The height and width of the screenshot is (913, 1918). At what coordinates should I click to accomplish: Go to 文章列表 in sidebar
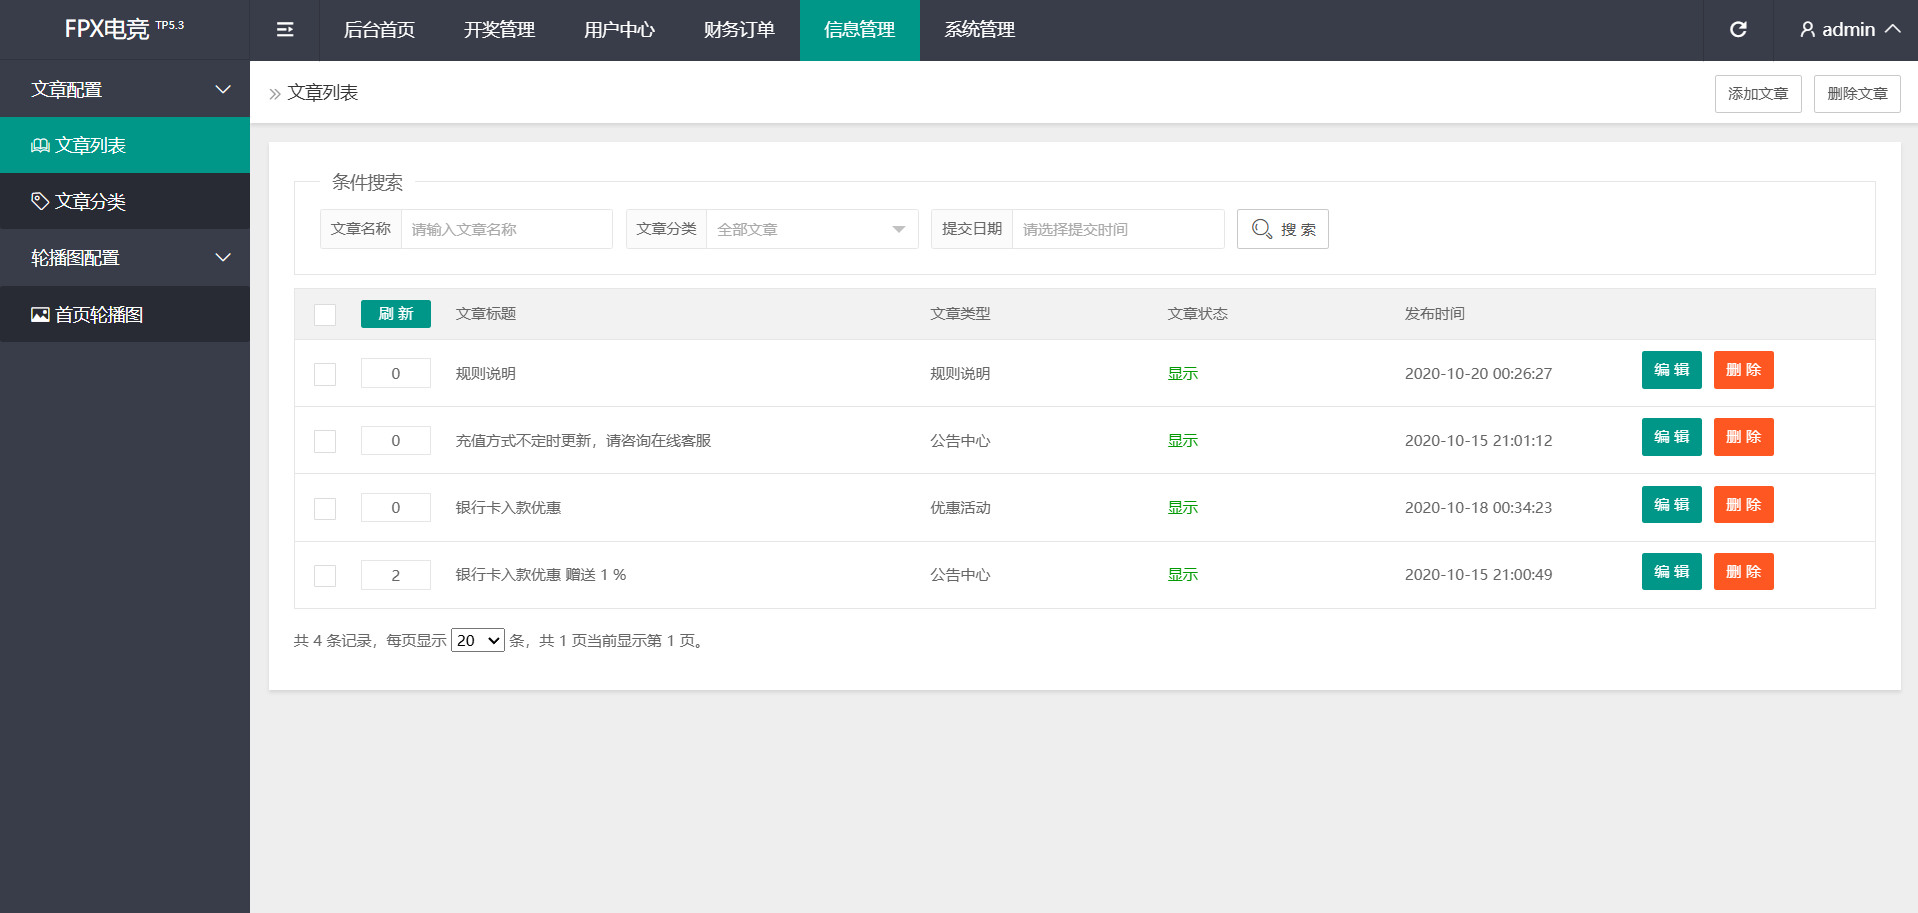pos(125,145)
